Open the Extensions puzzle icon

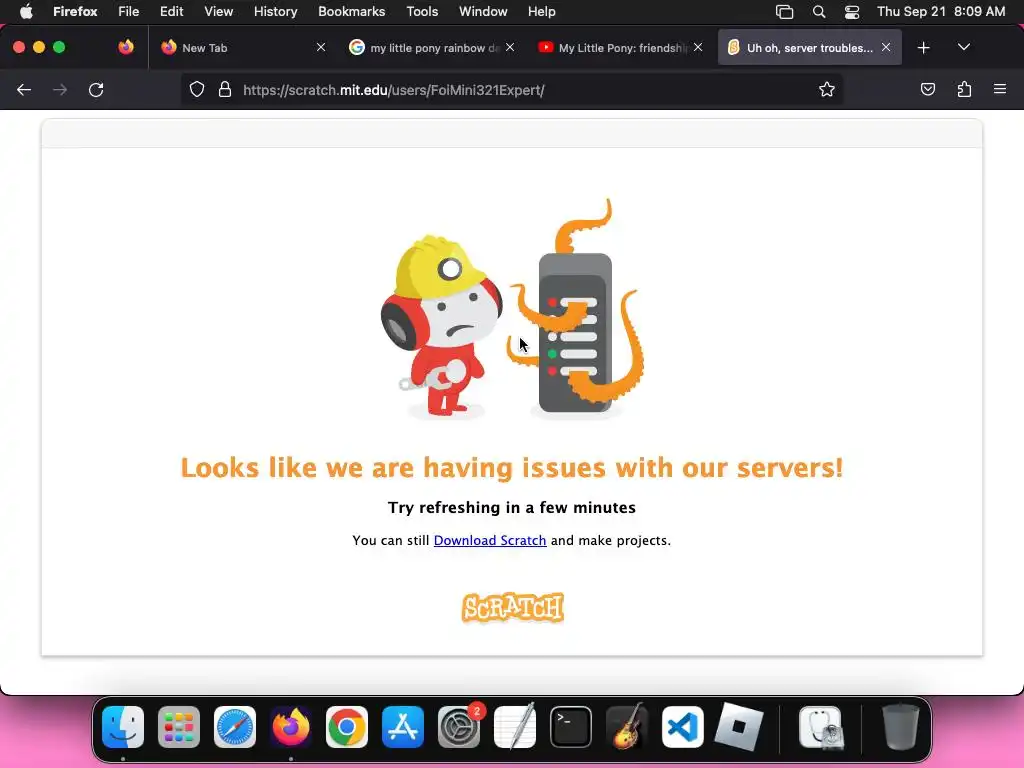point(964,89)
